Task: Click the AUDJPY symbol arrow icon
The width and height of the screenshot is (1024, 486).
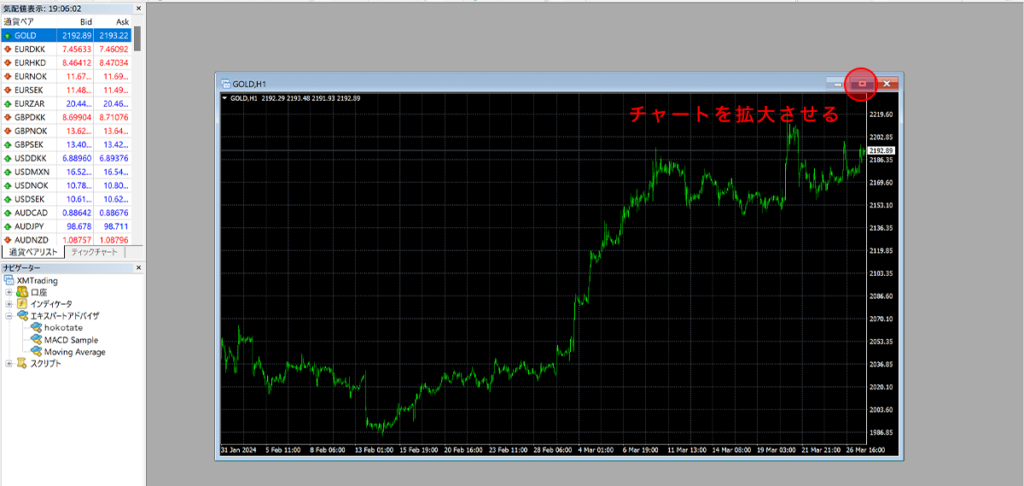Action: [x=7, y=226]
